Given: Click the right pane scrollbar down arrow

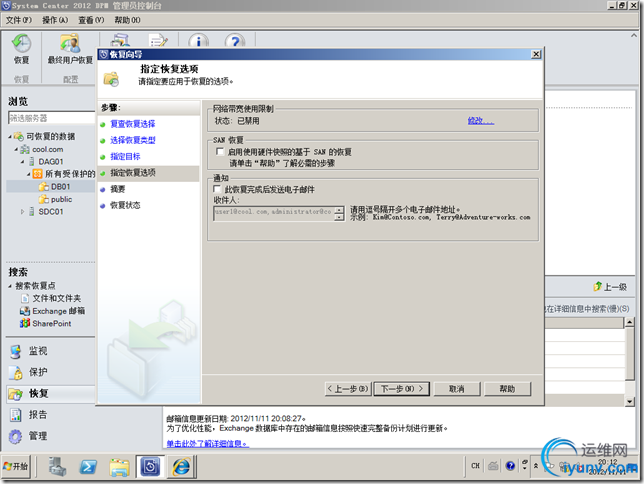Looking at the screenshot, I should [x=630, y=401].
